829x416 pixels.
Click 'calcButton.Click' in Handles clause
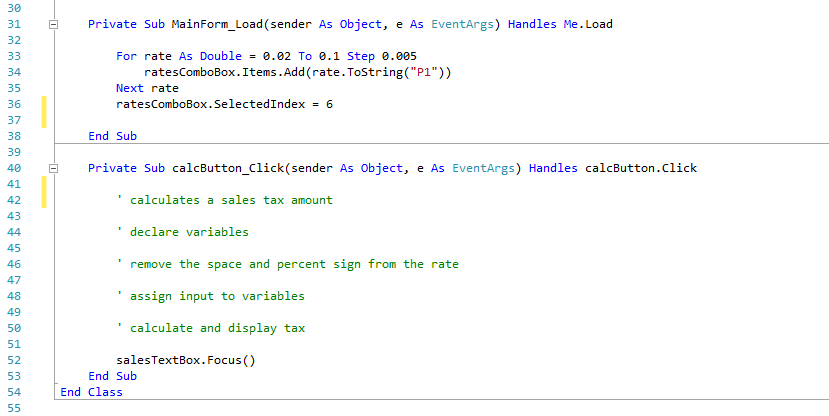point(641,168)
